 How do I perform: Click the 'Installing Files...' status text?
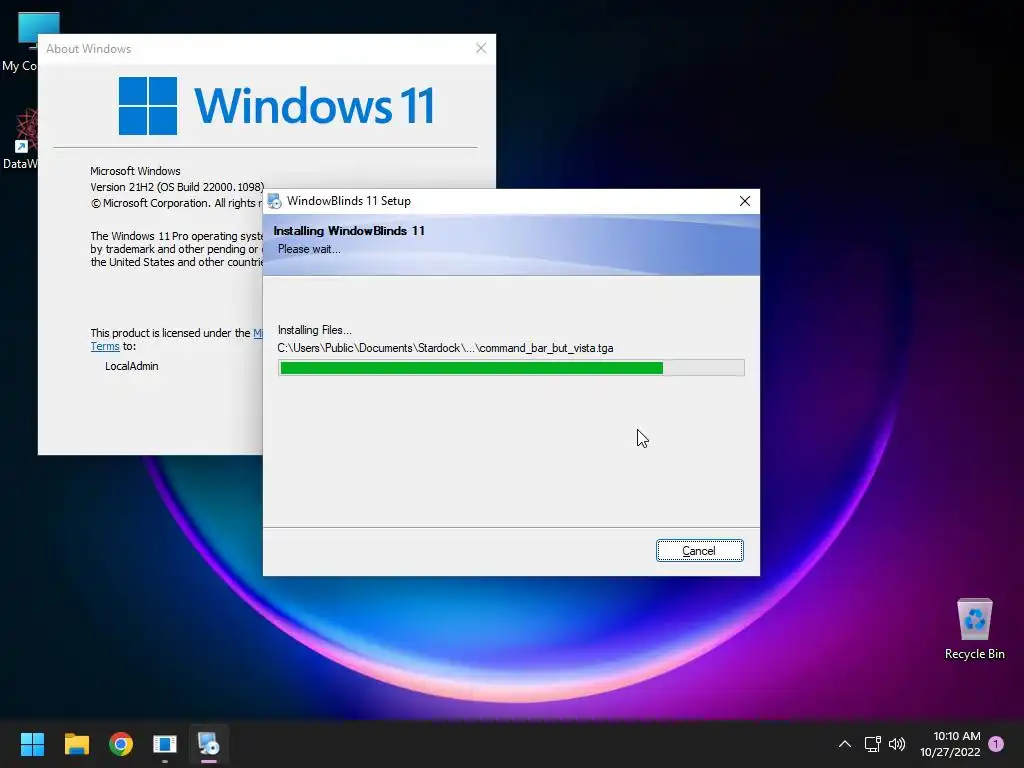click(314, 330)
